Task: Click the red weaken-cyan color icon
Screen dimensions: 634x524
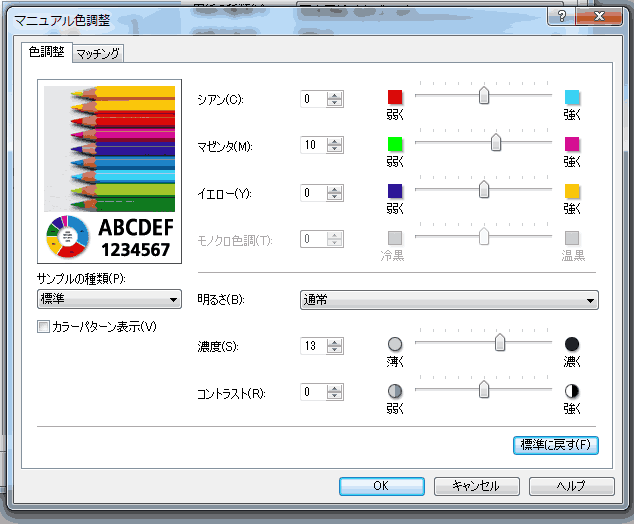Action: (x=395, y=97)
